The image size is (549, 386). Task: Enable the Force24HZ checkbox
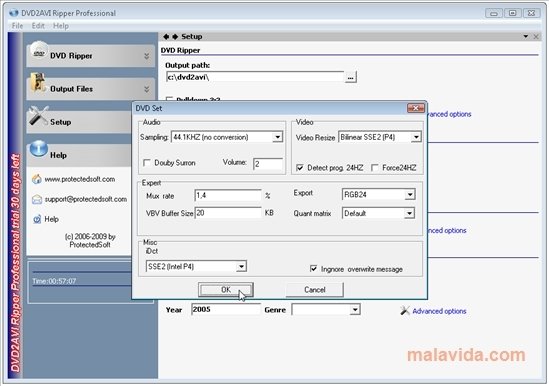point(375,168)
